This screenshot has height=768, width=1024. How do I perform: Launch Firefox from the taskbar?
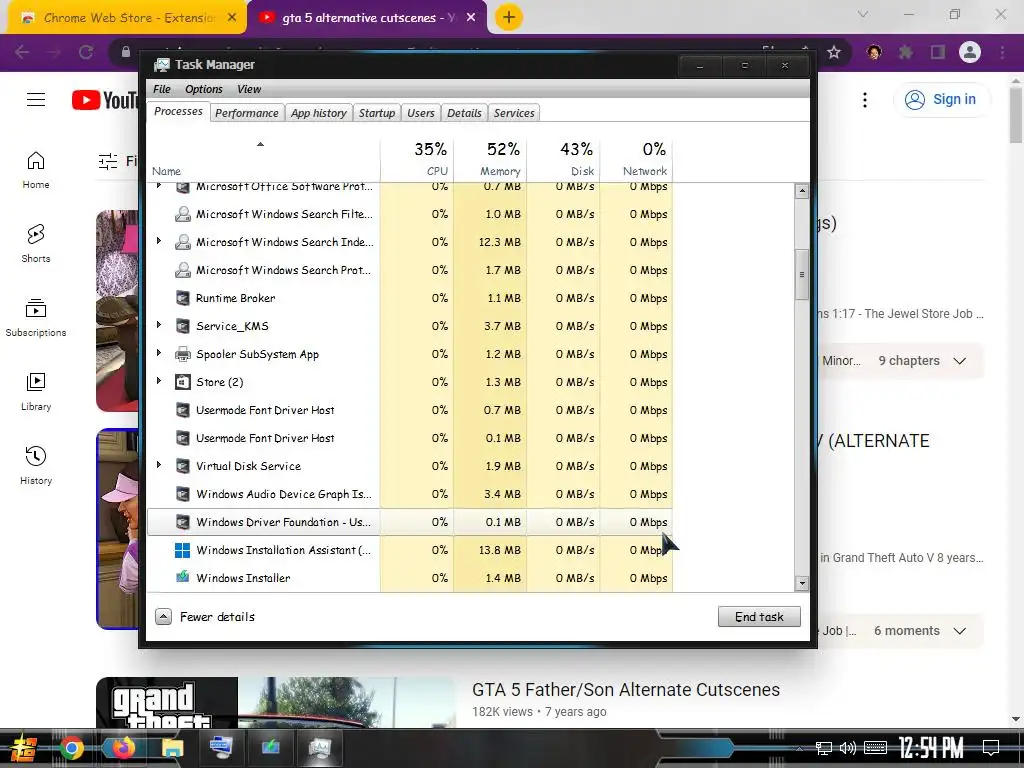coord(121,748)
